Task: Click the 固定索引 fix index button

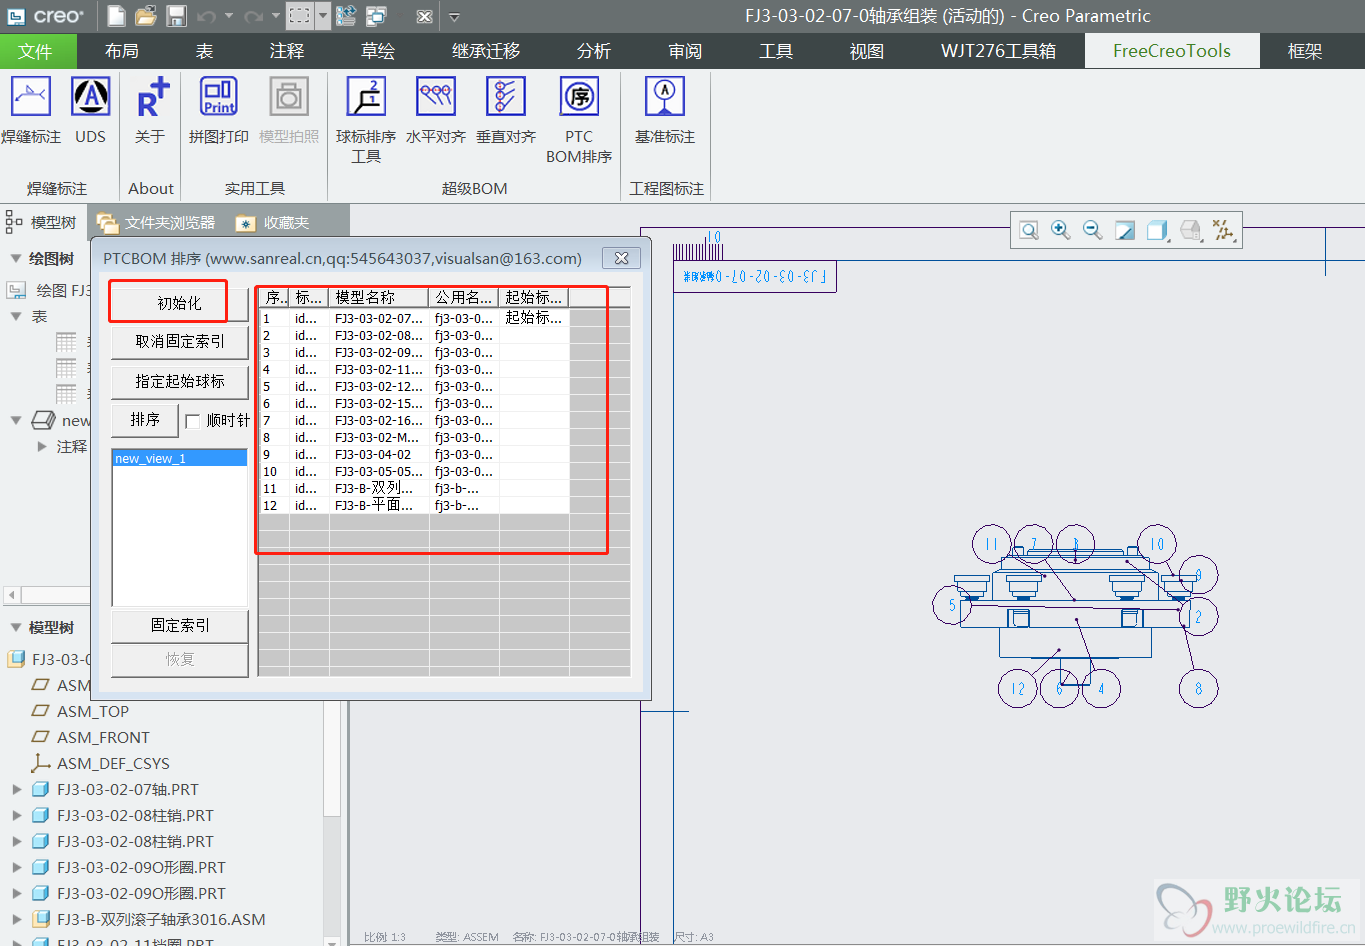Action: 180,625
